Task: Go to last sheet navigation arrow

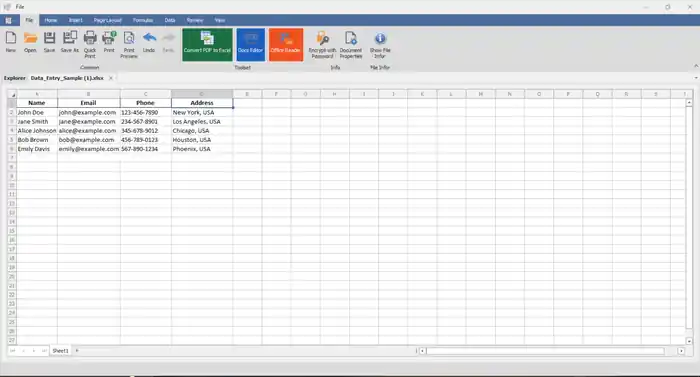Action: [x=44, y=351]
